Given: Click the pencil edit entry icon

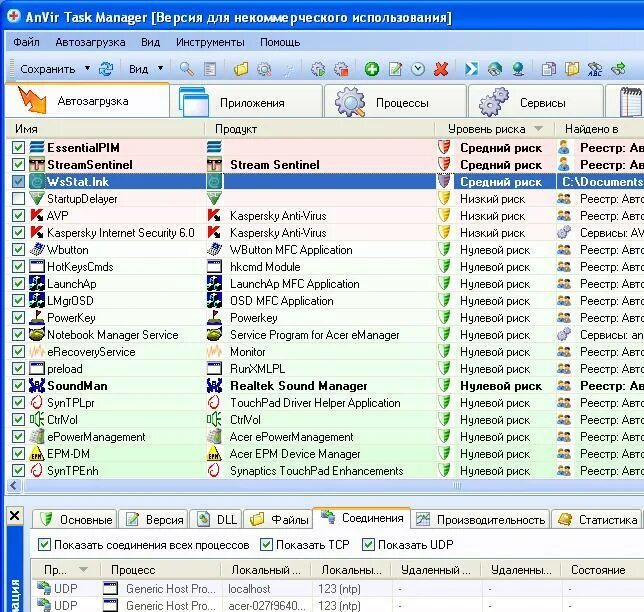Looking at the screenshot, I should [x=395, y=69].
